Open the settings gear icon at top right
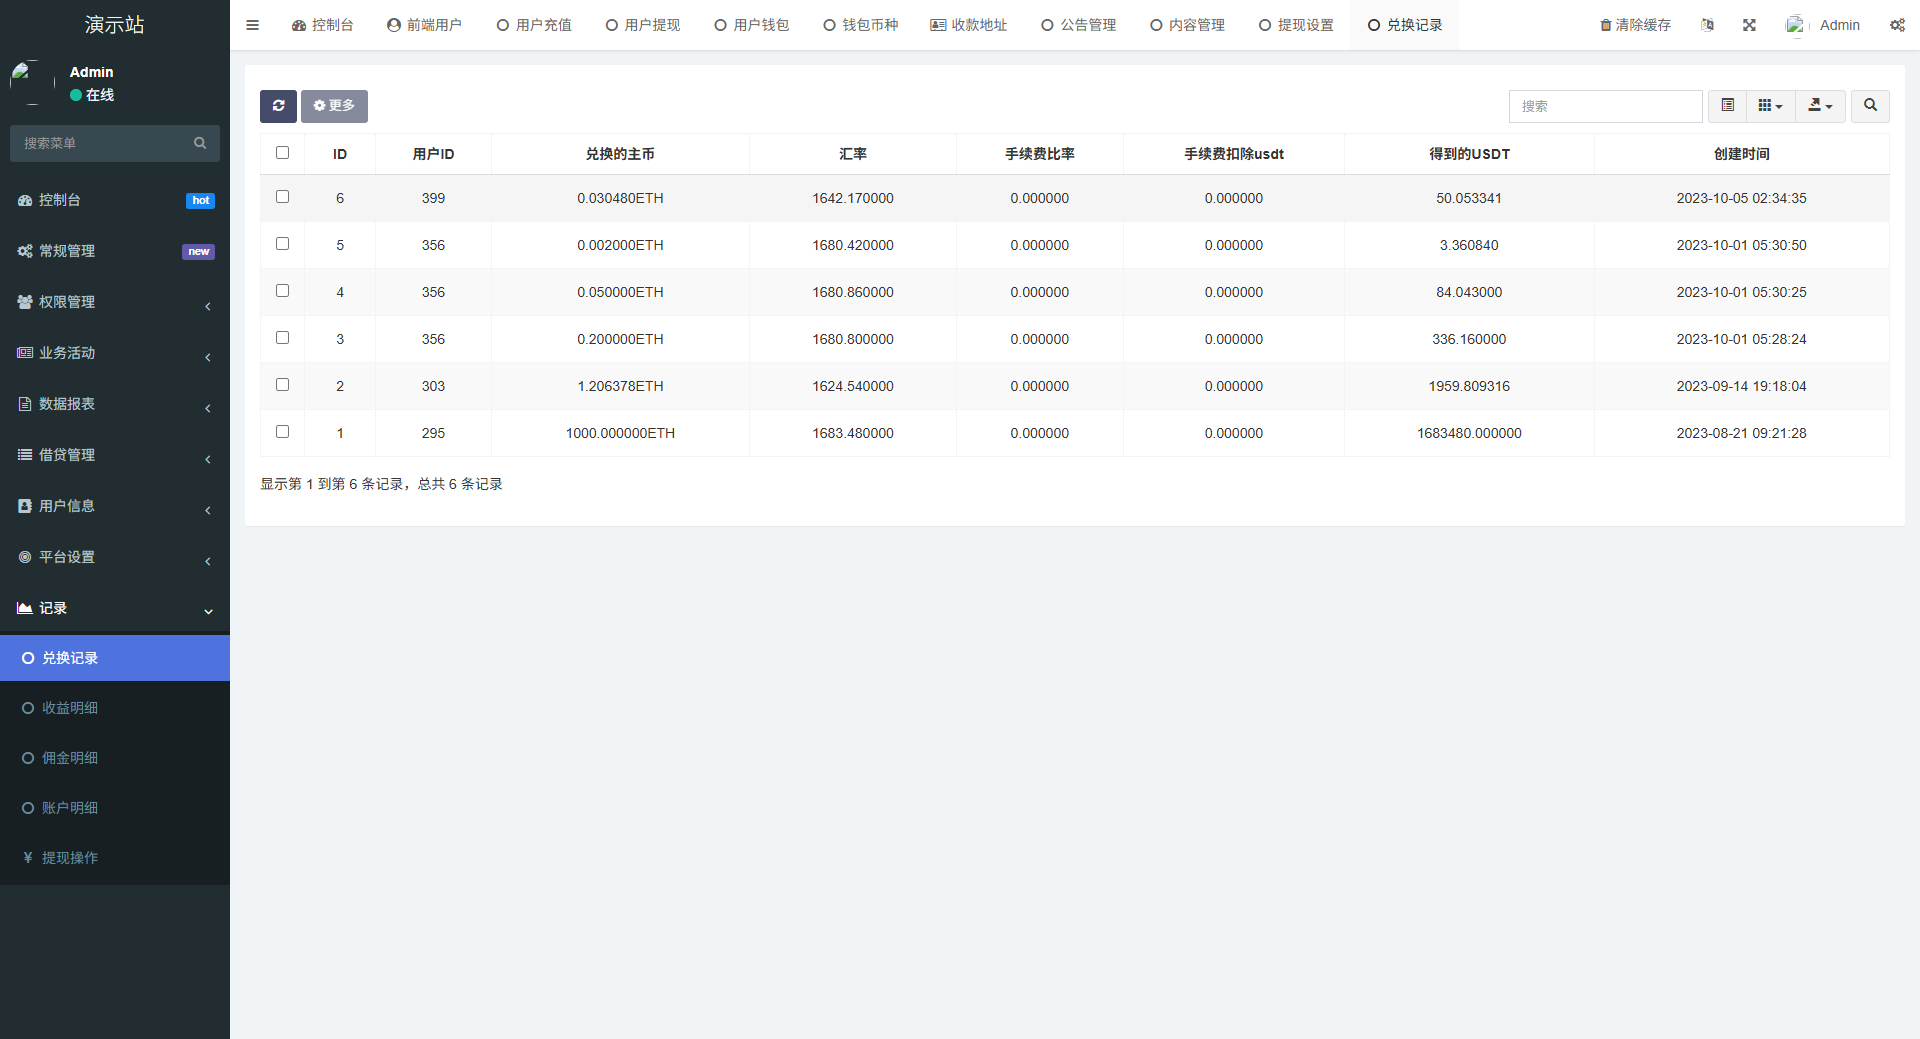 [1897, 25]
